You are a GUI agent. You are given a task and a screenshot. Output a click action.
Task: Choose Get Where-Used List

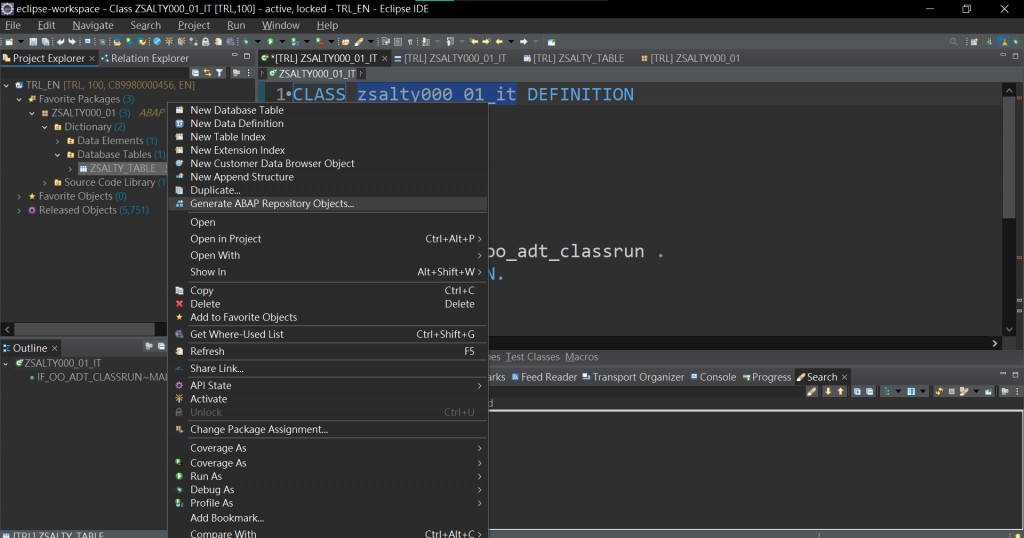[328, 334]
